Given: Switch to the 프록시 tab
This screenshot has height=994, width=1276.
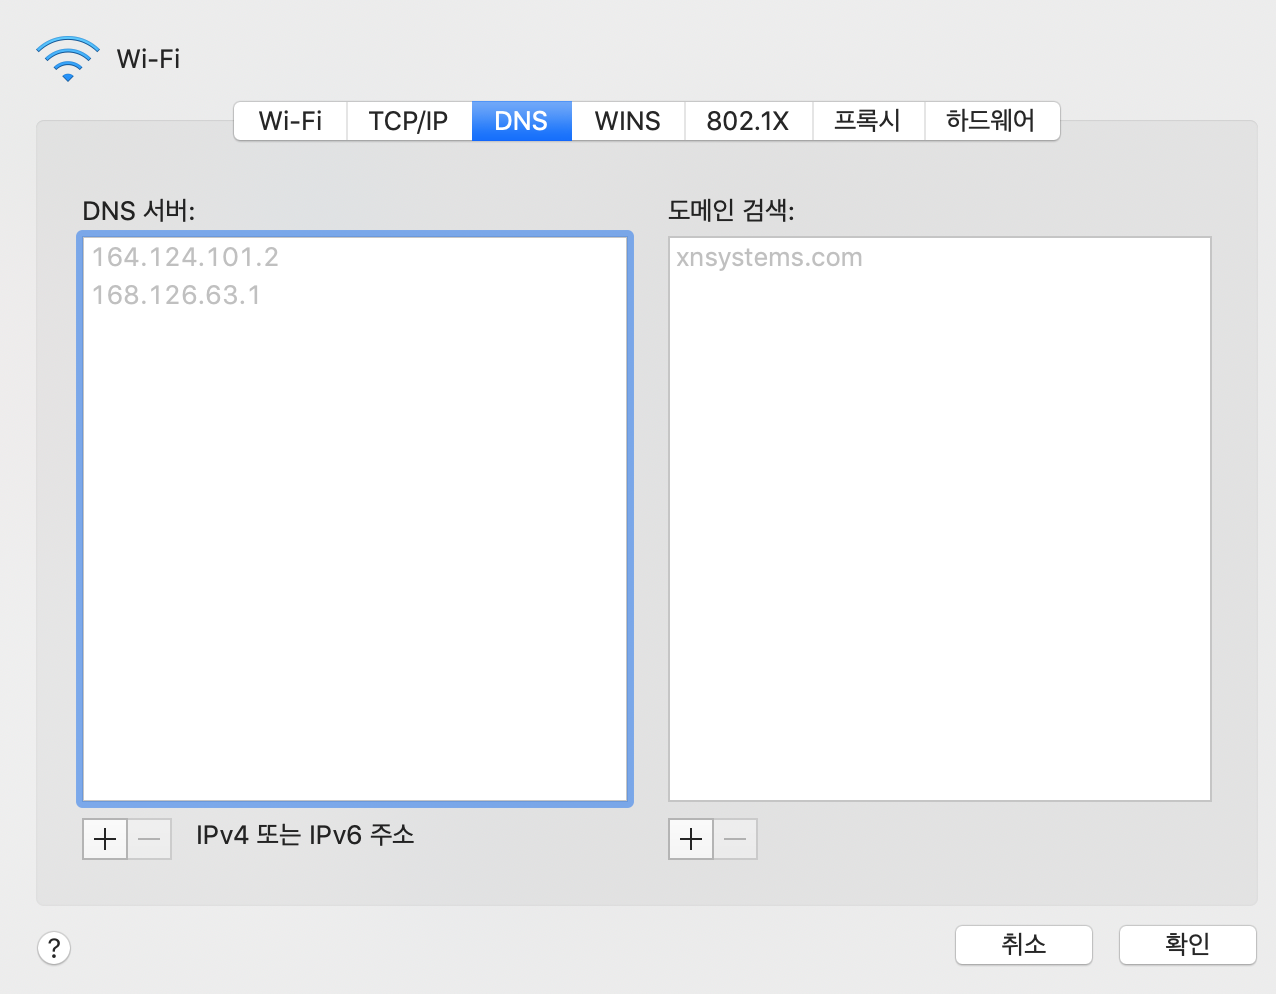Looking at the screenshot, I should tap(868, 121).
